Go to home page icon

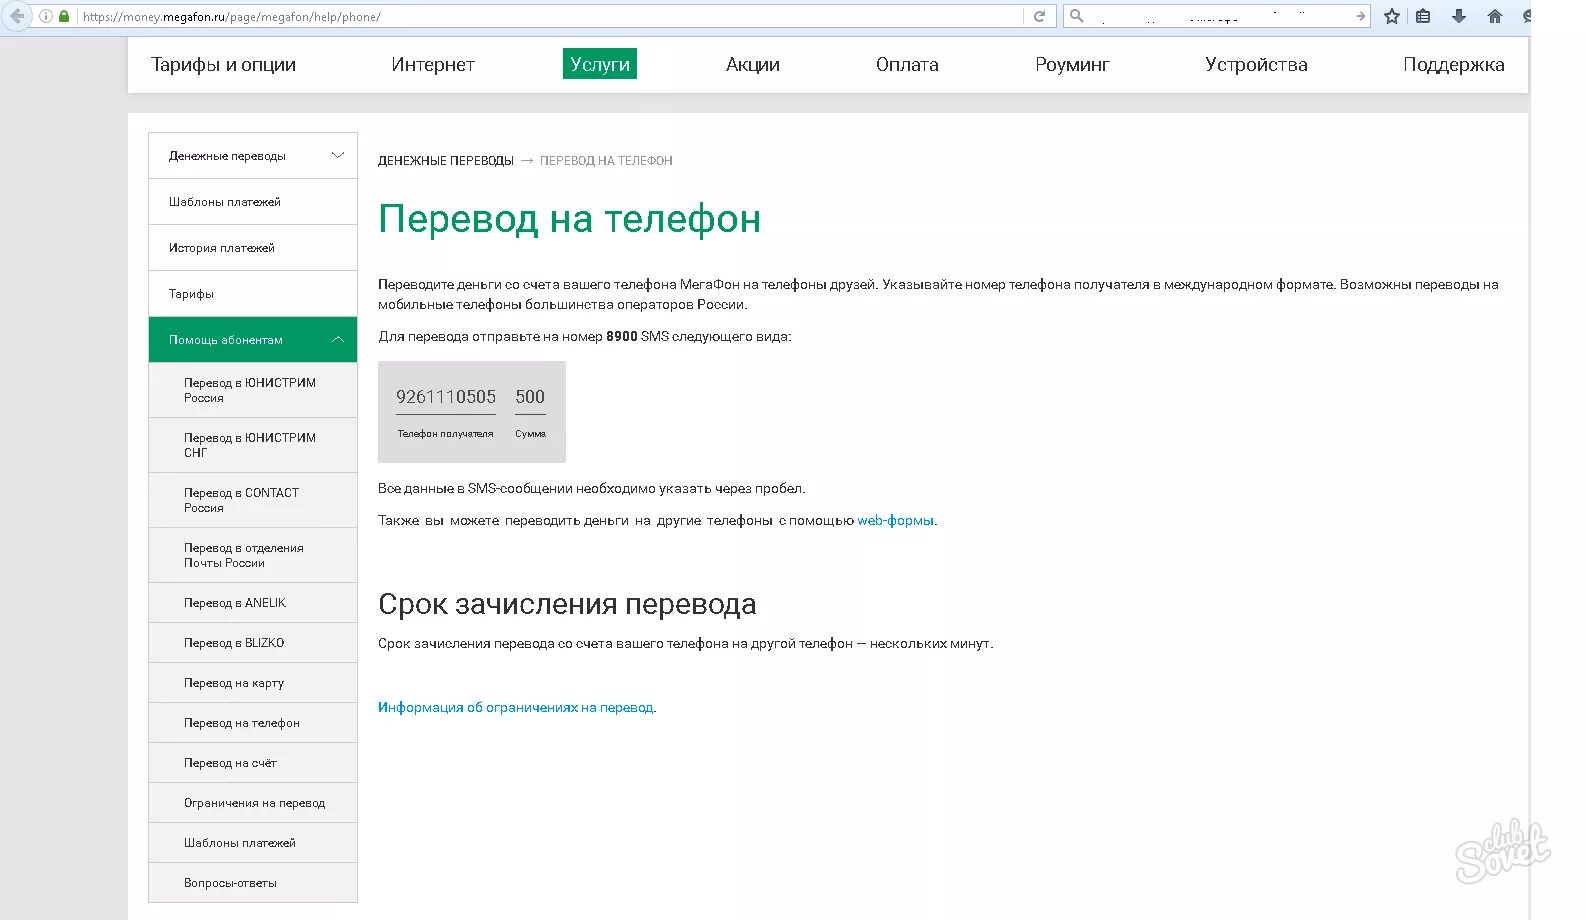pyautogui.click(x=1495, y=16)
